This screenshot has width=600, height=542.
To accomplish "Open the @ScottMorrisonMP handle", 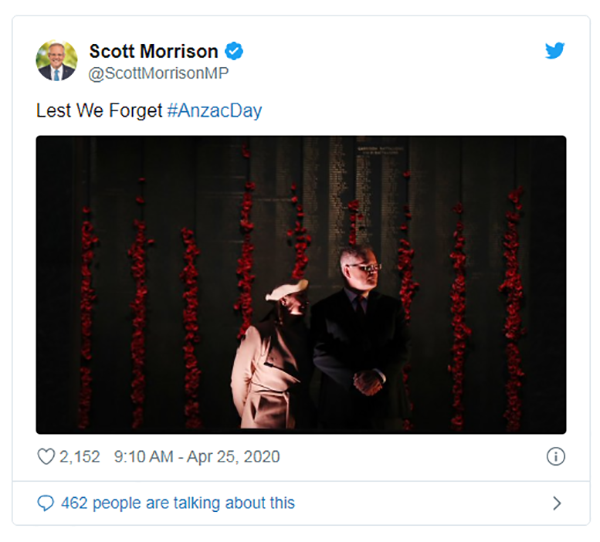I will tap(158, 73).
